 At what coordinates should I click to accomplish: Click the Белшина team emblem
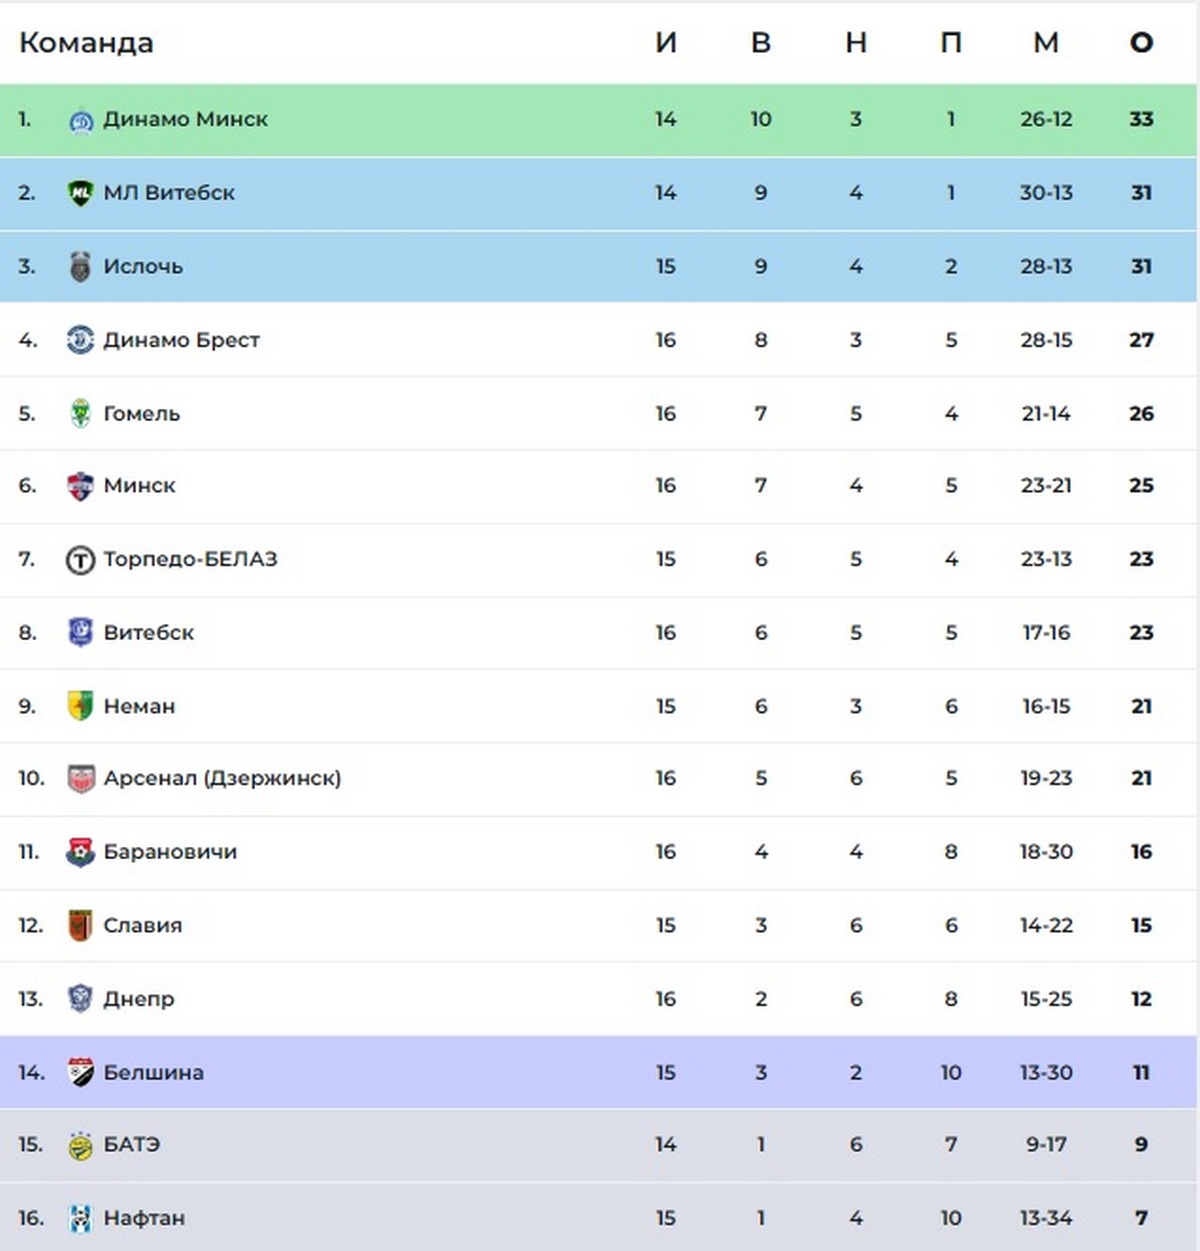coord(80,1072)
